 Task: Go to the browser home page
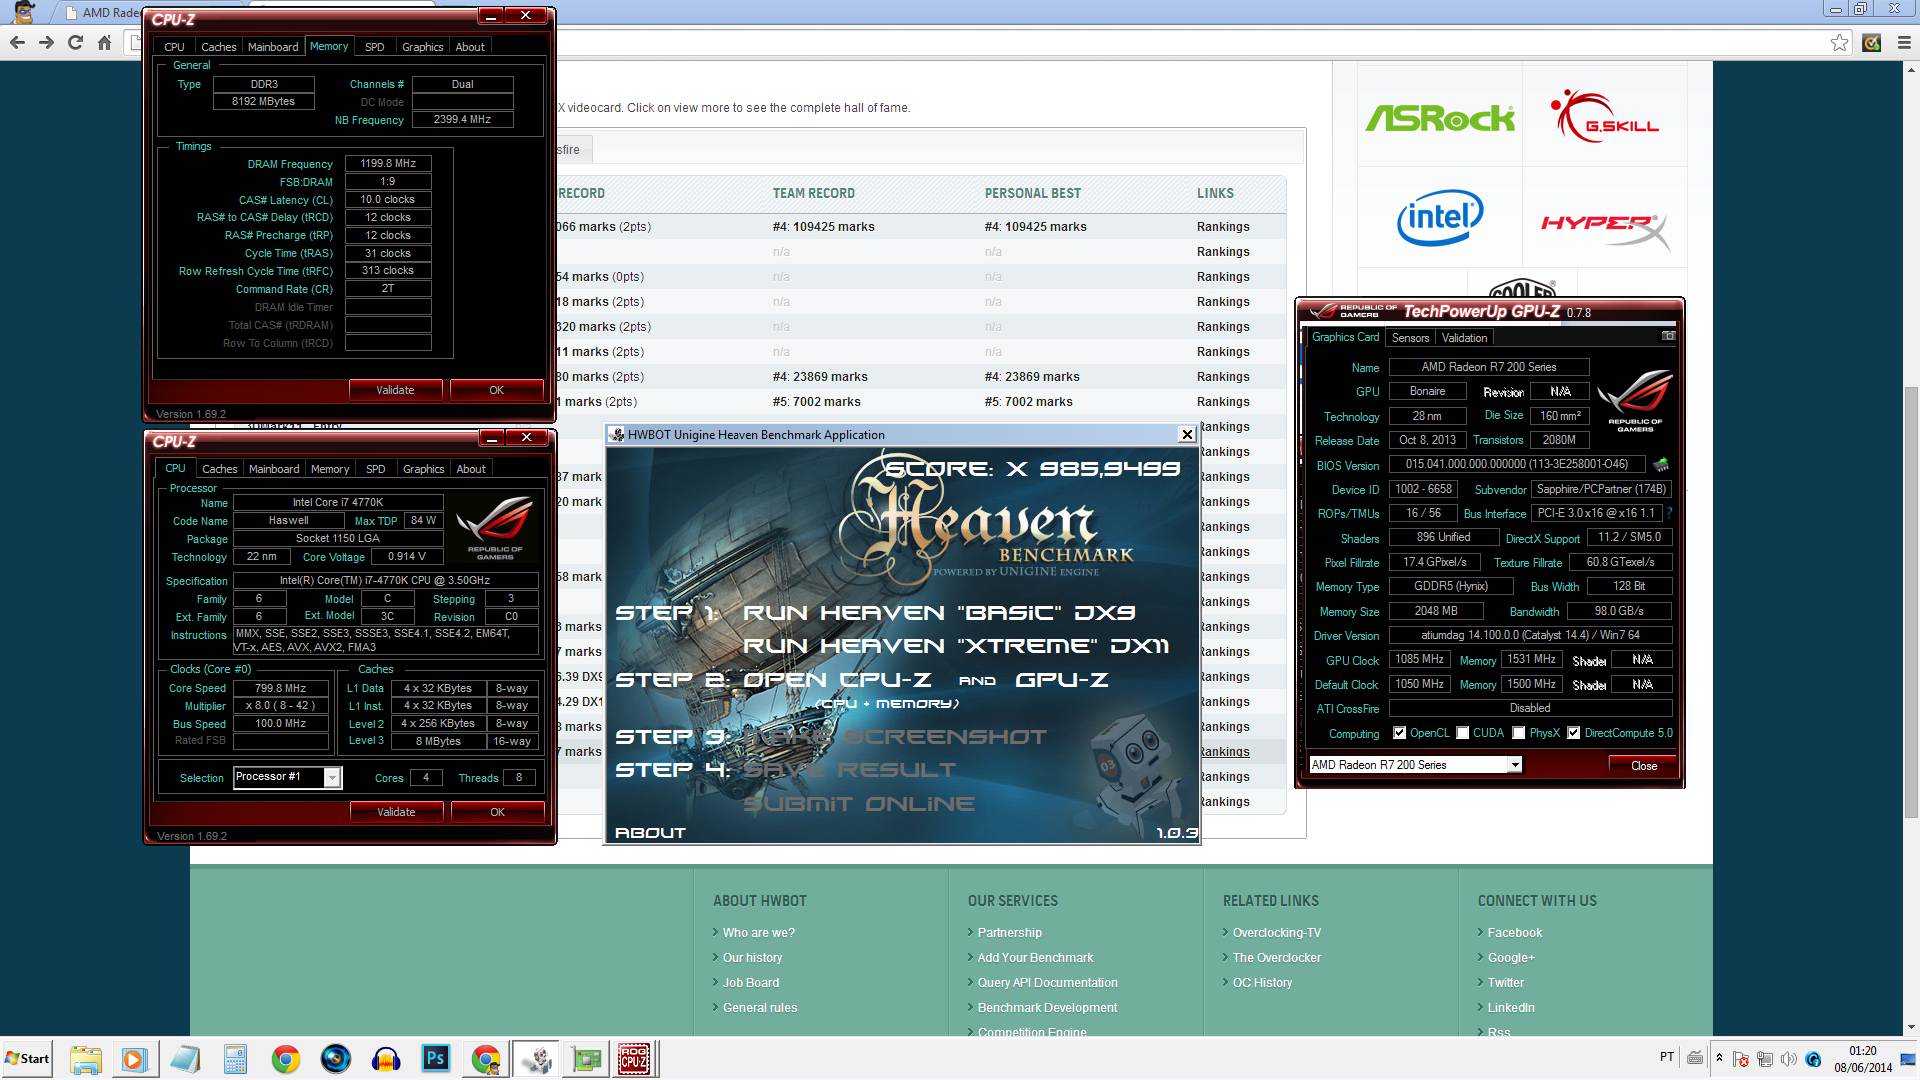coord(104,42)
